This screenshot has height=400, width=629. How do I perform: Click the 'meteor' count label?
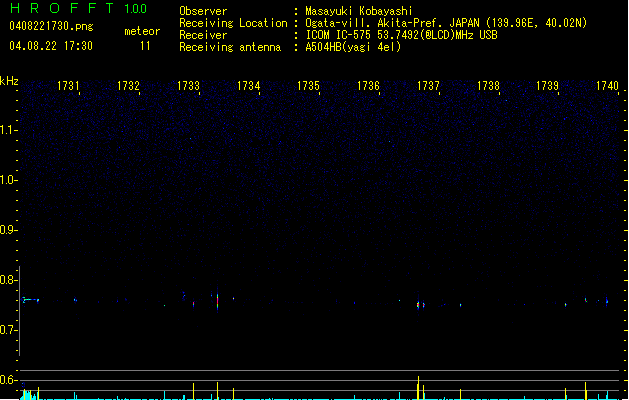(142, 31)
